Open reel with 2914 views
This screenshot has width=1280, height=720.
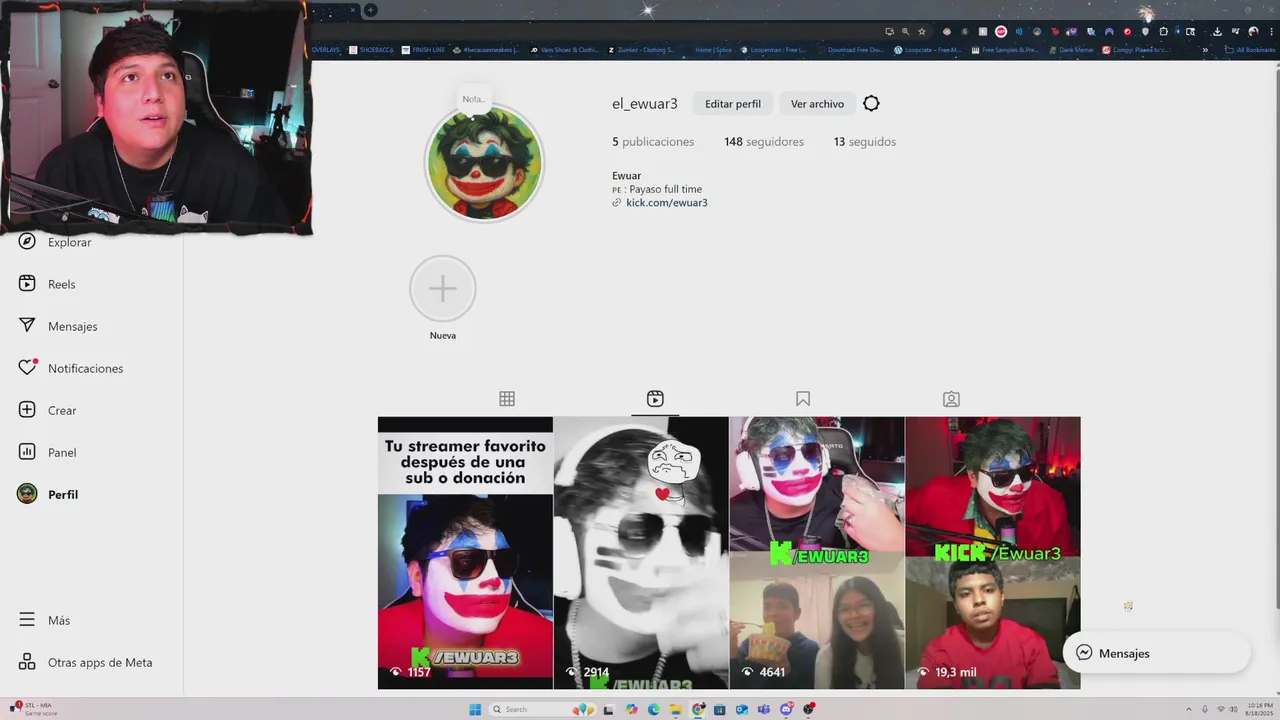tap(641, 553)
